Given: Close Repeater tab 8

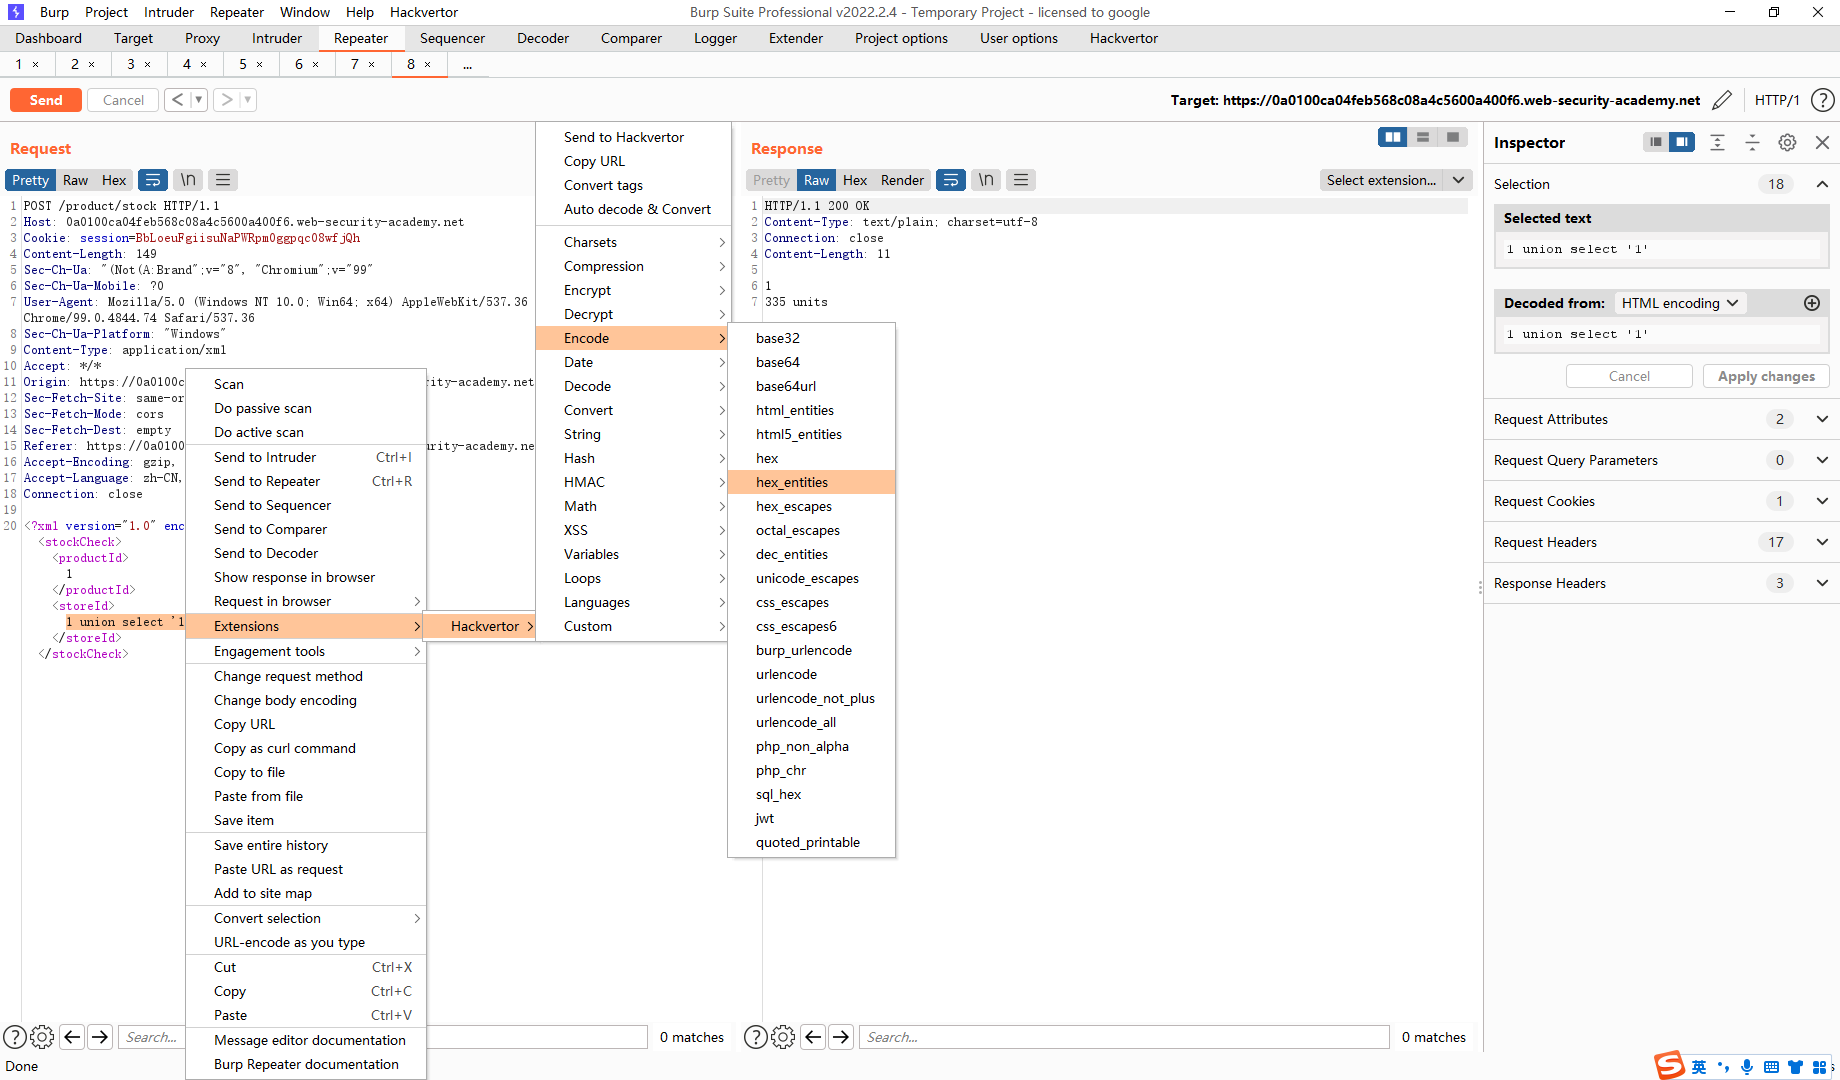Looking at the screenshot, I should click(x=428, y=64).
